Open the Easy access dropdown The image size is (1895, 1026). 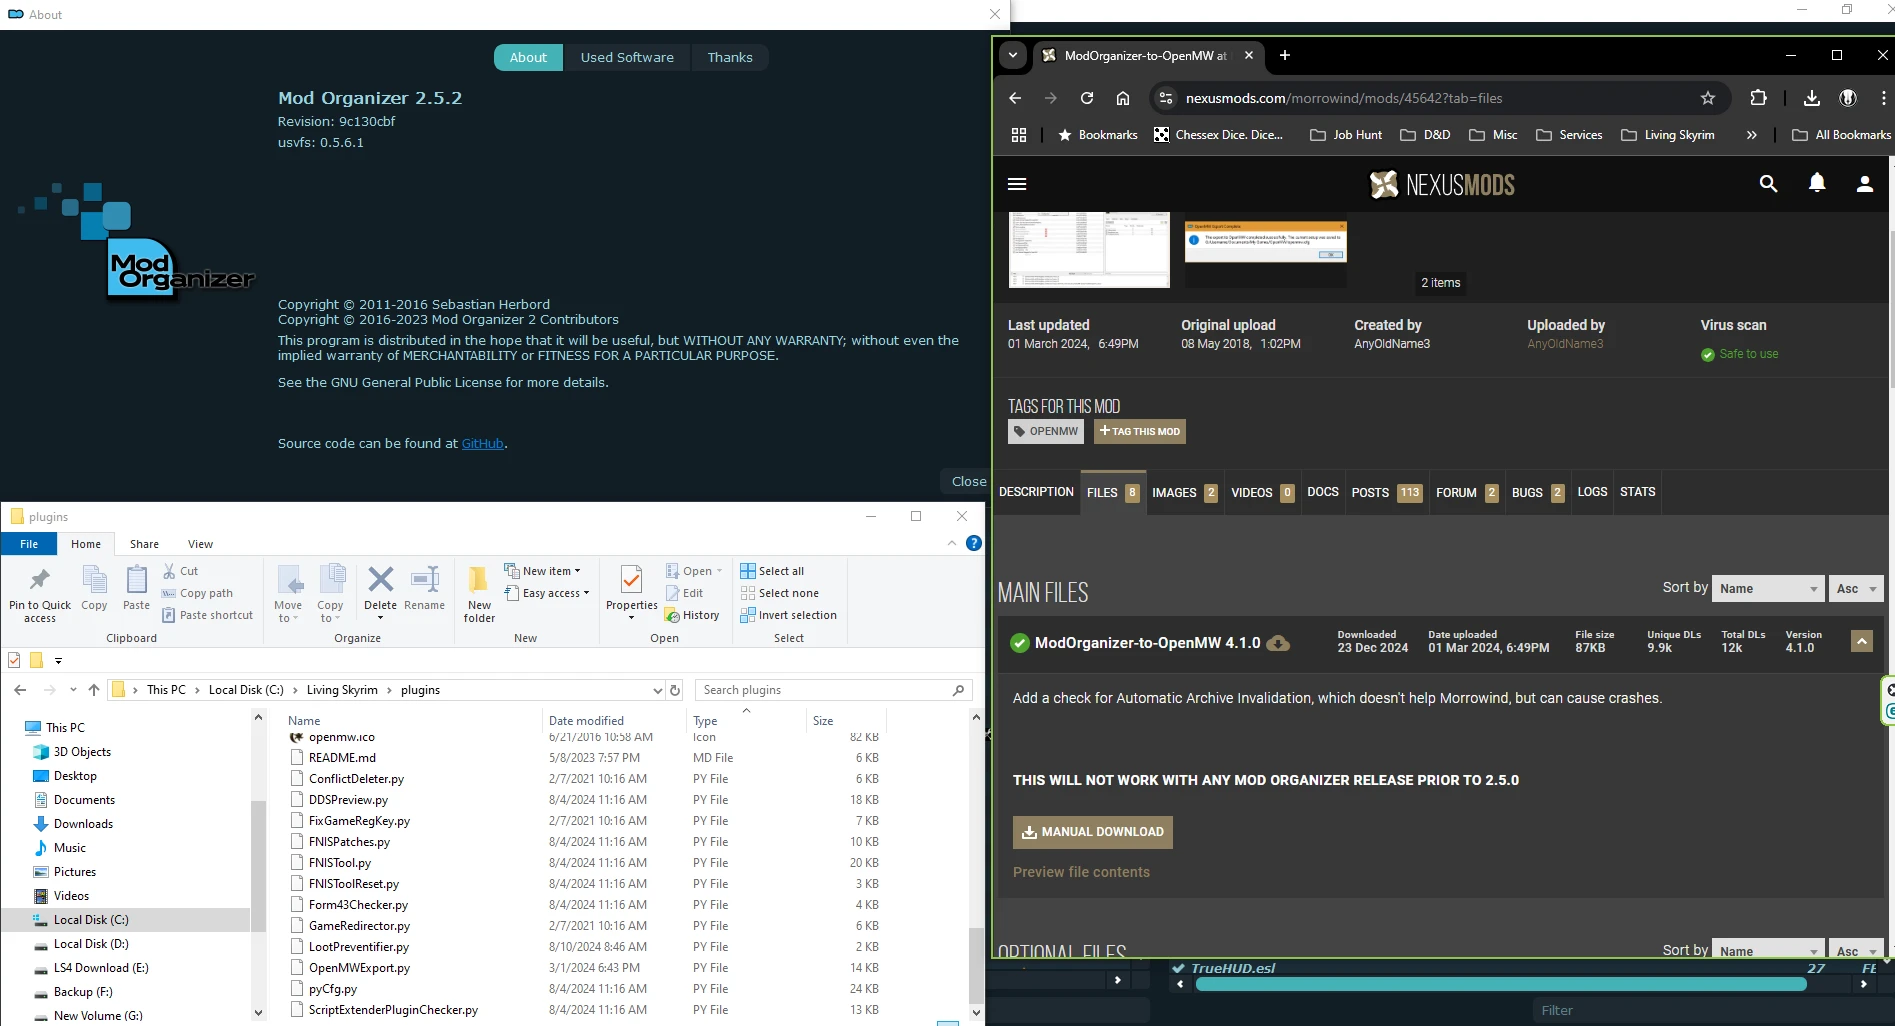tap(547, 593)
